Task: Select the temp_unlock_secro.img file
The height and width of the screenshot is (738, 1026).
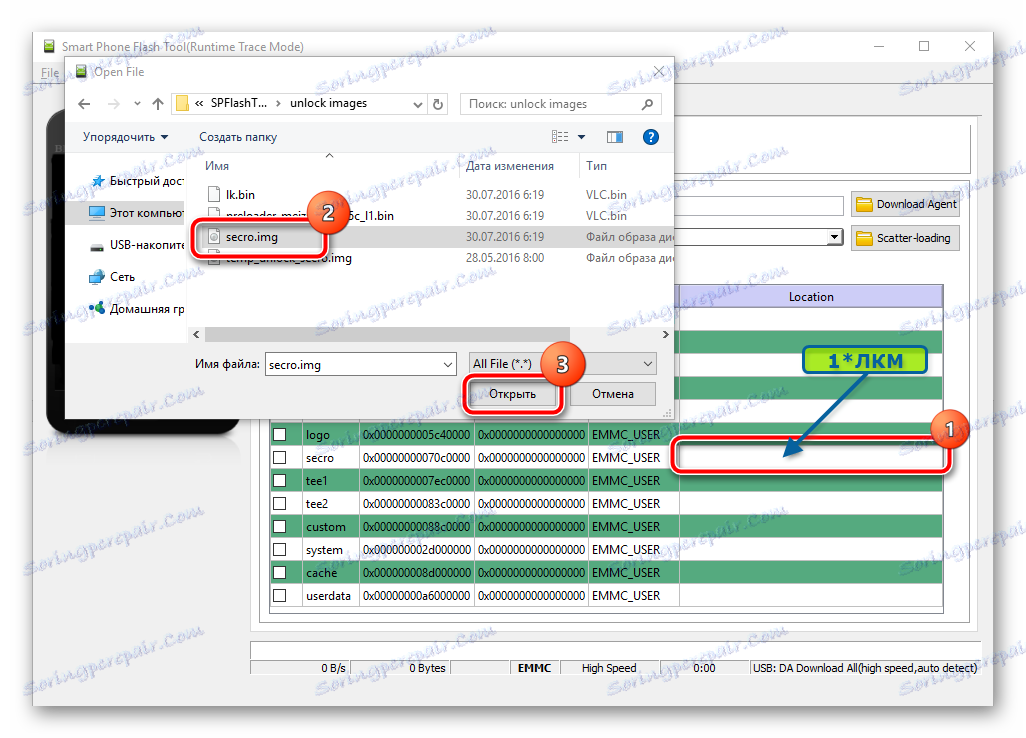Action: click(289, 258)
